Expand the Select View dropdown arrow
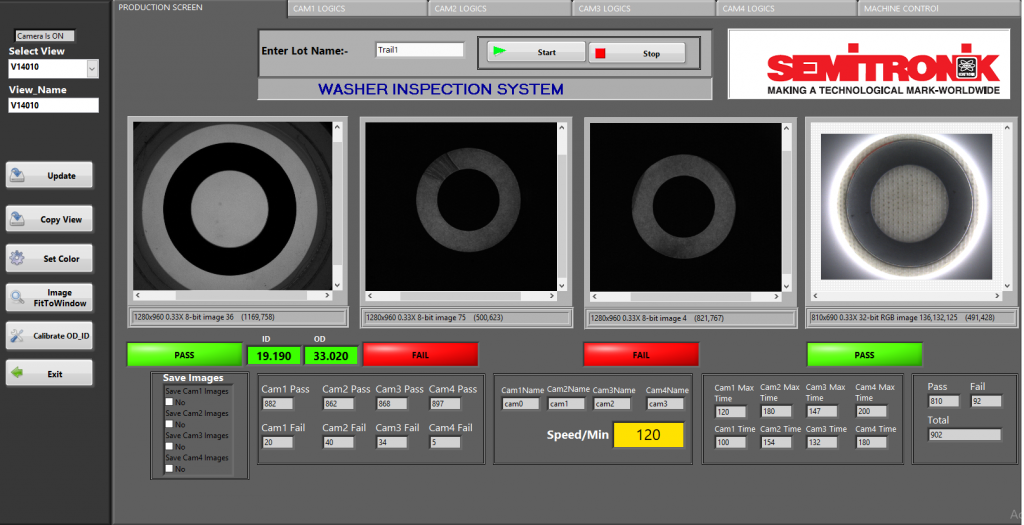Screen dimensions: 1024x525 pos(93,69)
